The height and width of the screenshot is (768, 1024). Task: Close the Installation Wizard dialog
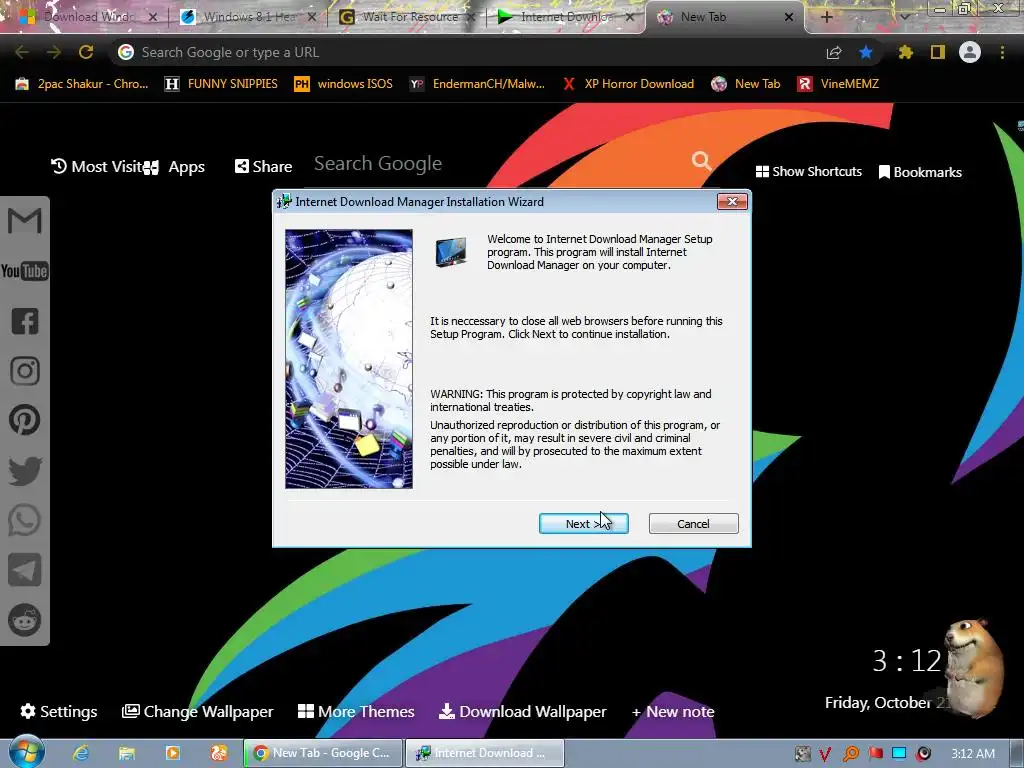pyautogui.click(x=732, y=202)
